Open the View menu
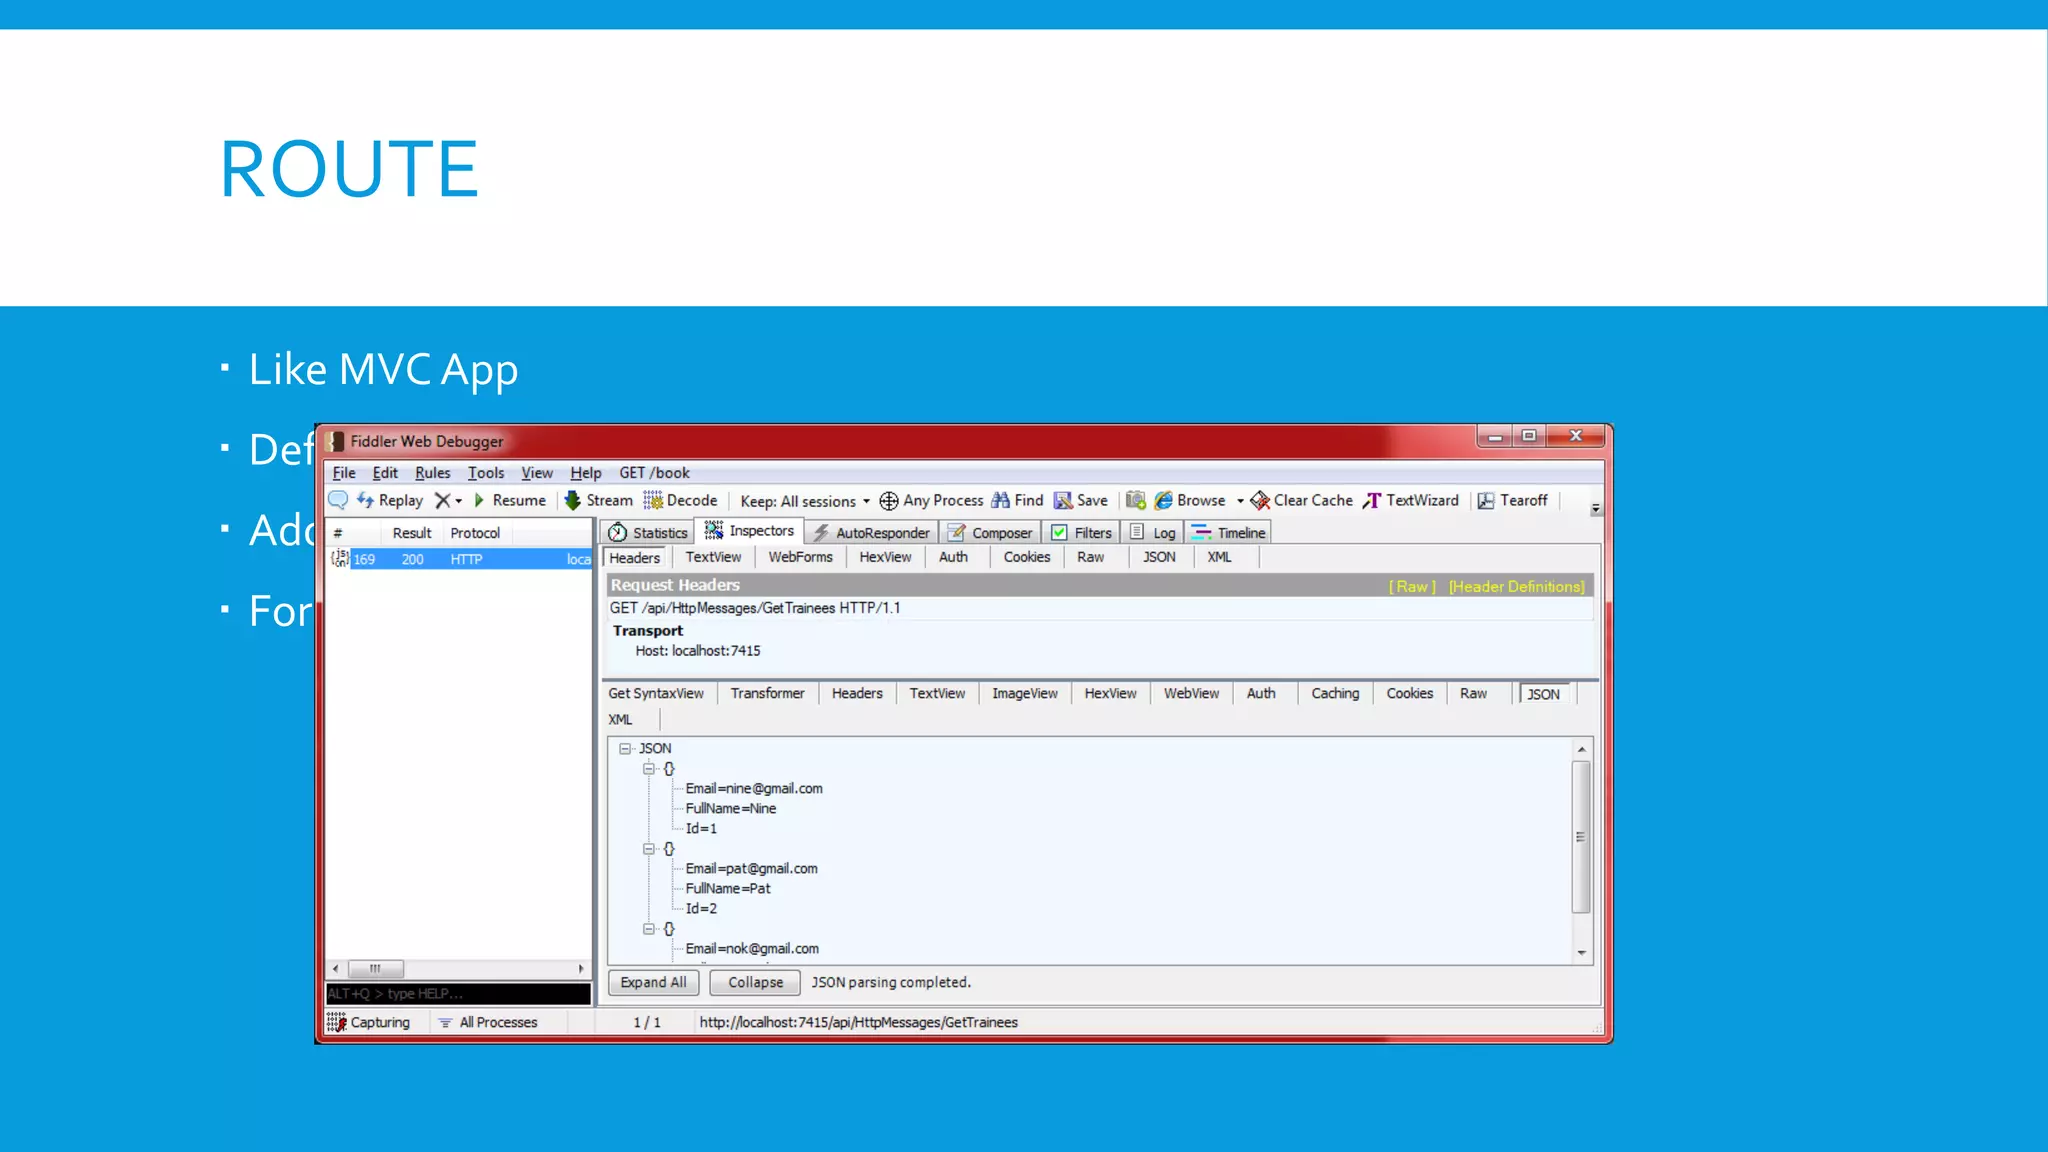This screenshot has width=2048, height=1152. click(537, 473)
